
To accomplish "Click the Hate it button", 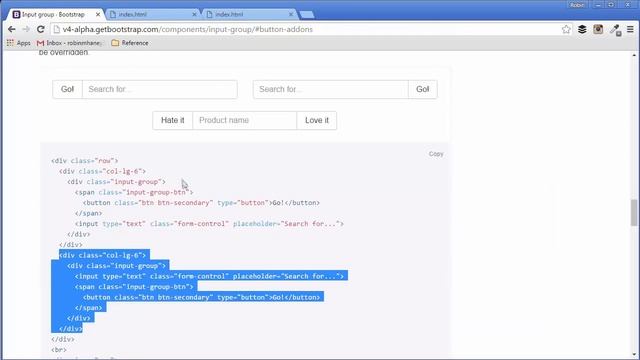I will coord(173,120).
